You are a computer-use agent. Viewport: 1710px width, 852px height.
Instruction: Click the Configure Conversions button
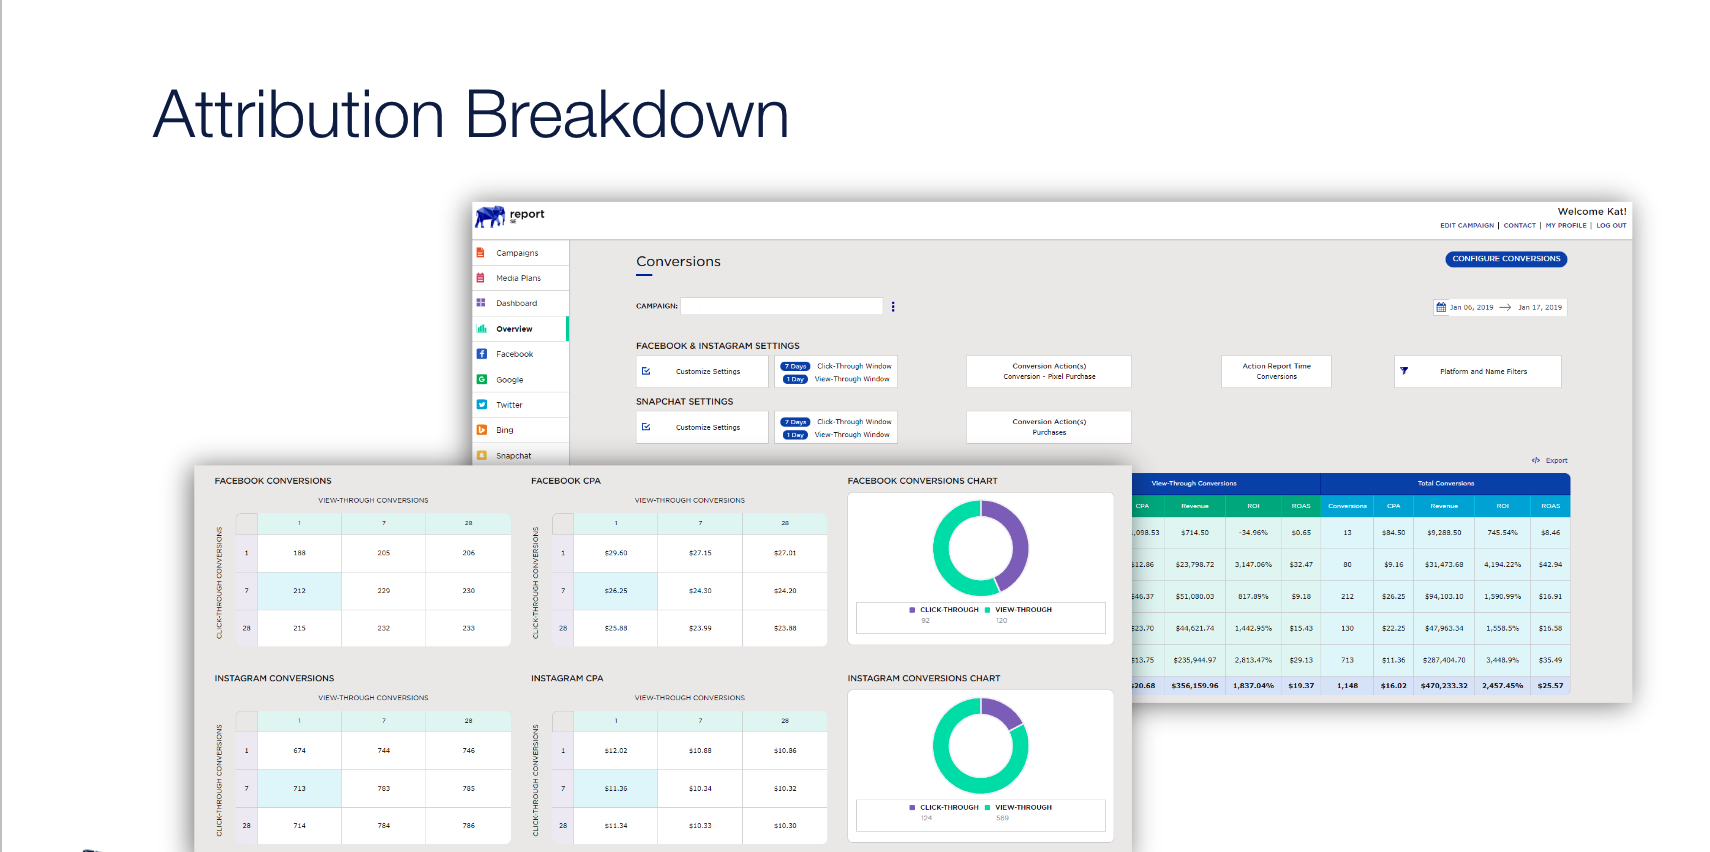(x=1506, y=259)
